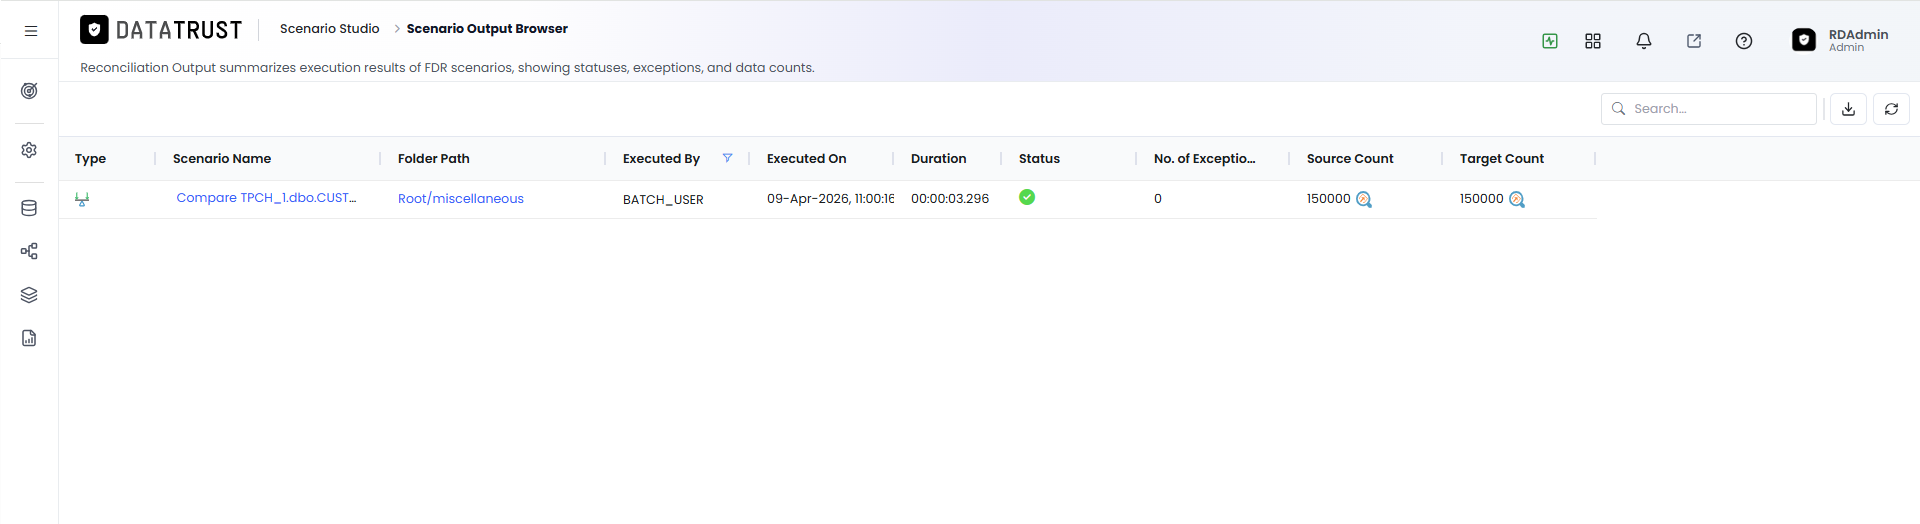Click the Search input field
Screen dimensions: 1920x524
coord(1708,109)
